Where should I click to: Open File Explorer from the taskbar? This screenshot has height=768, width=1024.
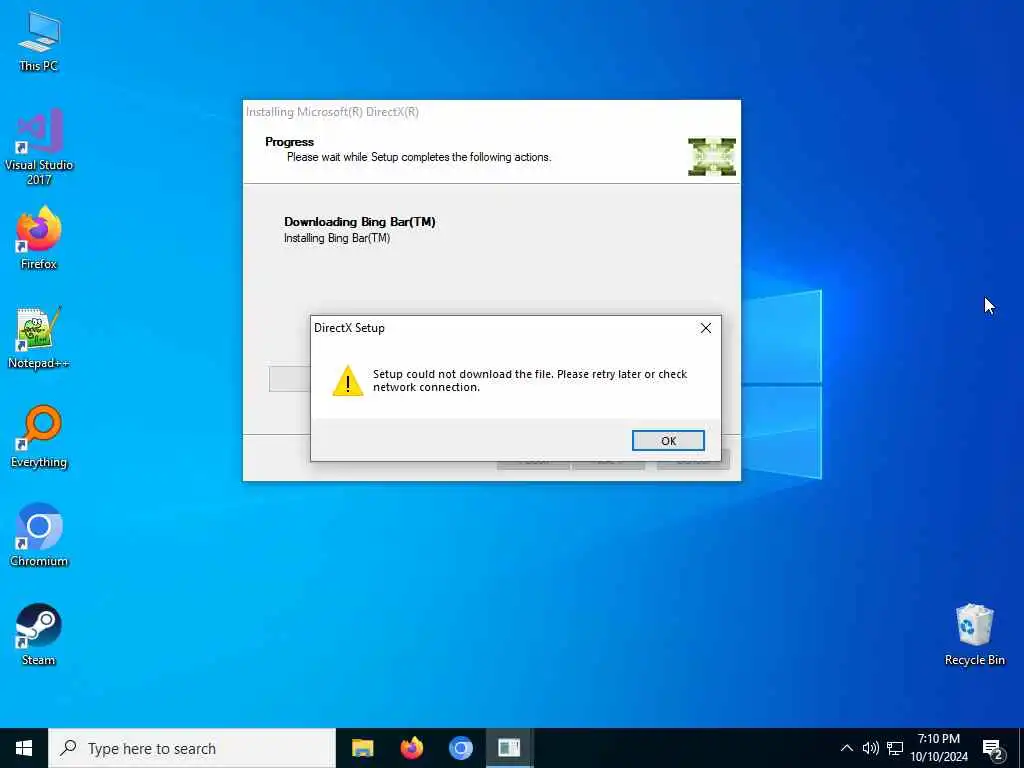[x=362, y=748]
